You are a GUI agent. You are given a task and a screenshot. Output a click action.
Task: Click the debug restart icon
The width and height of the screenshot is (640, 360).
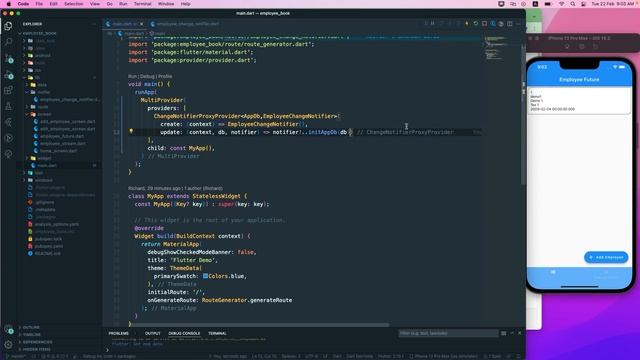pyautogui.click(x=476, y=24)
